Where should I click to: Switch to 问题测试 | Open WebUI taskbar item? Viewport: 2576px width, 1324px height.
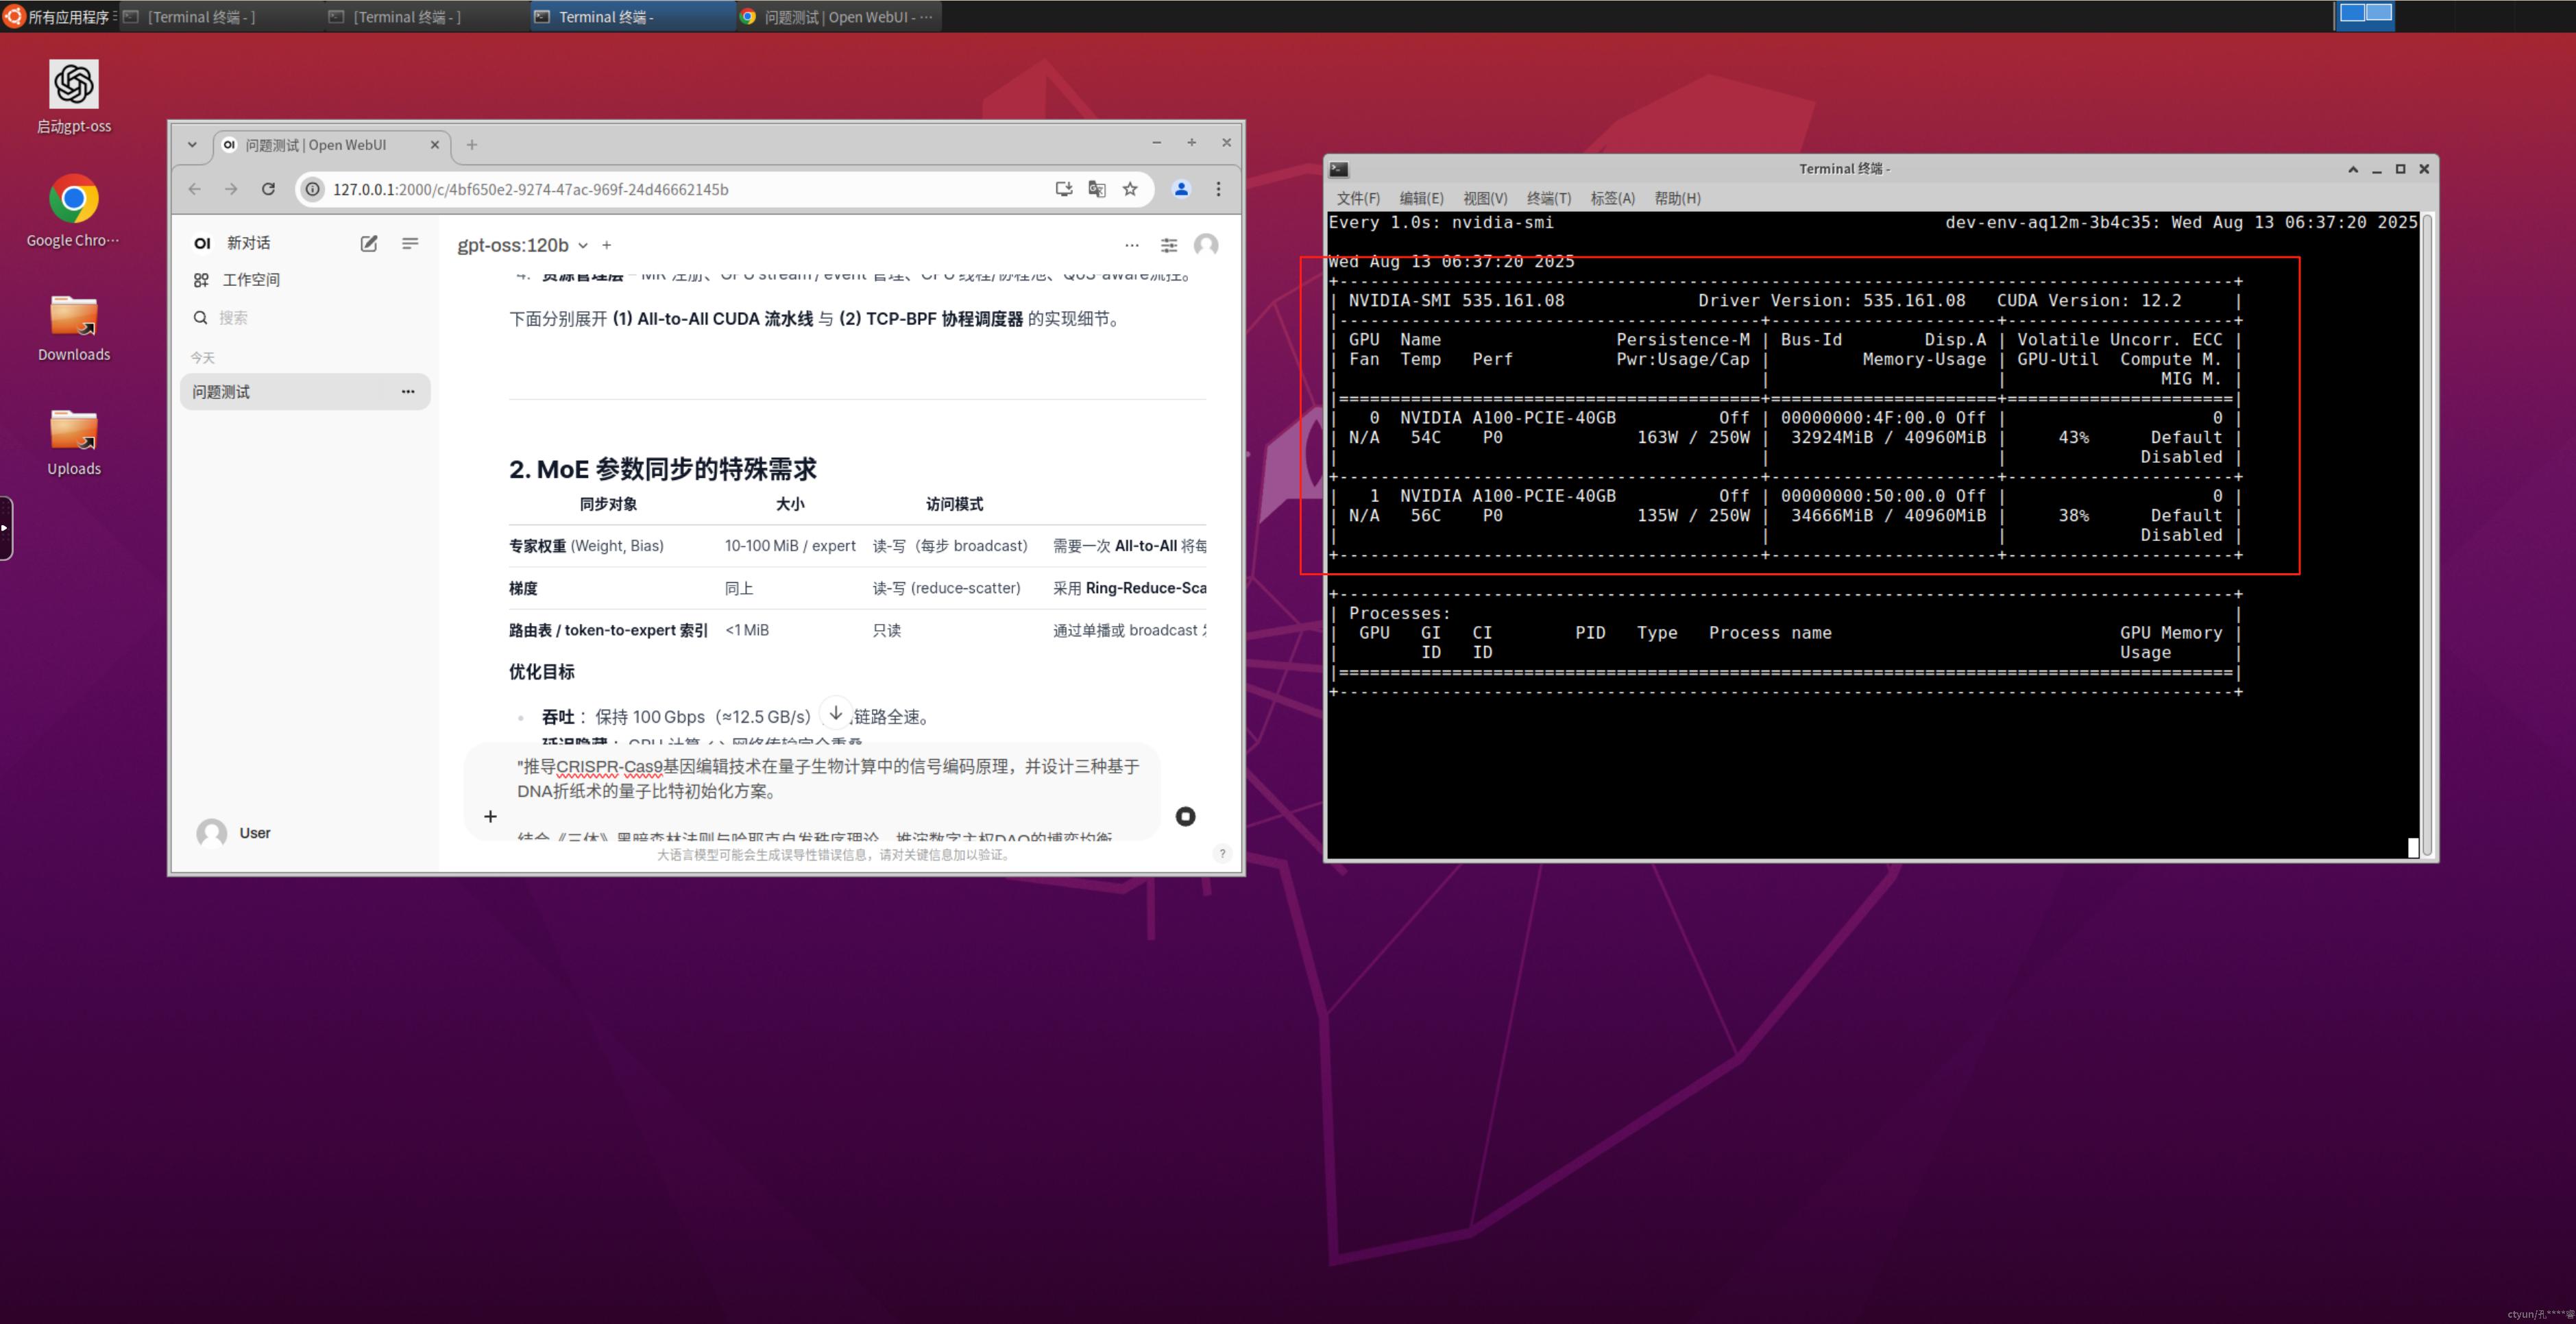coord(838,16)
